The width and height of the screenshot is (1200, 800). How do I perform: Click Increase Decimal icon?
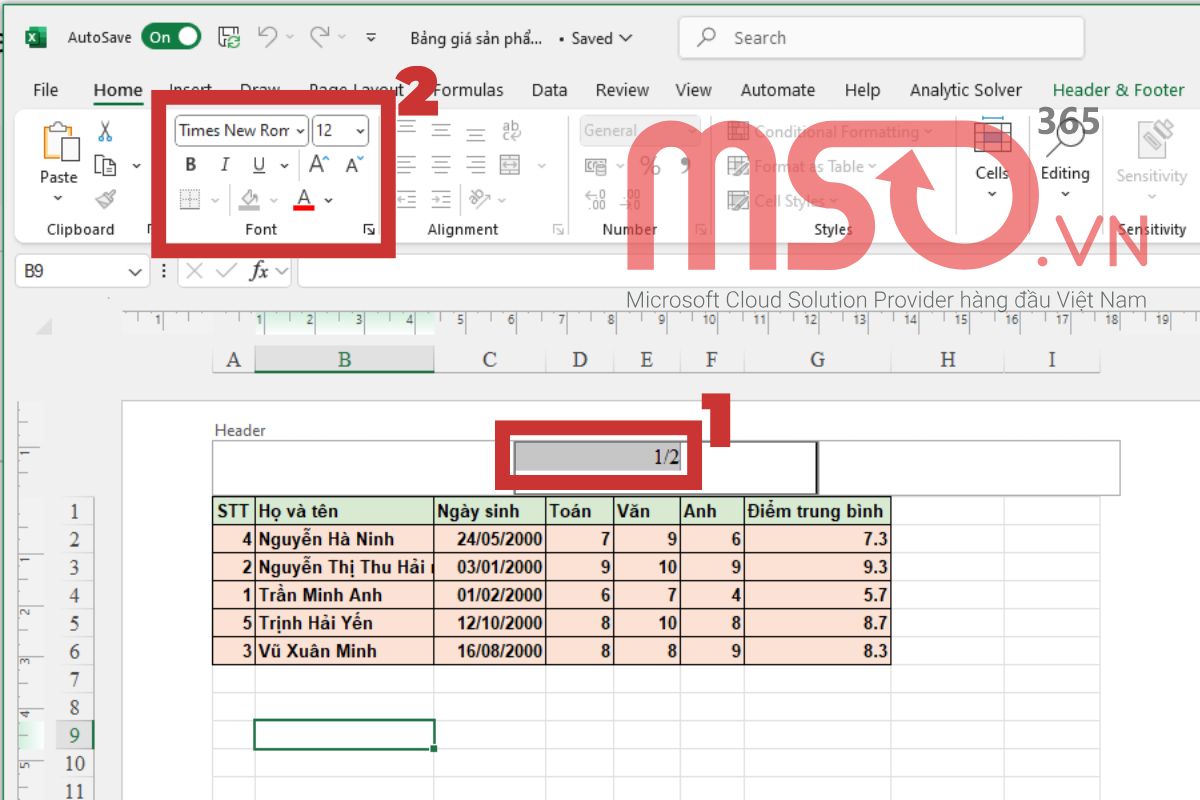pyautogui.click(x=596, y=200)
